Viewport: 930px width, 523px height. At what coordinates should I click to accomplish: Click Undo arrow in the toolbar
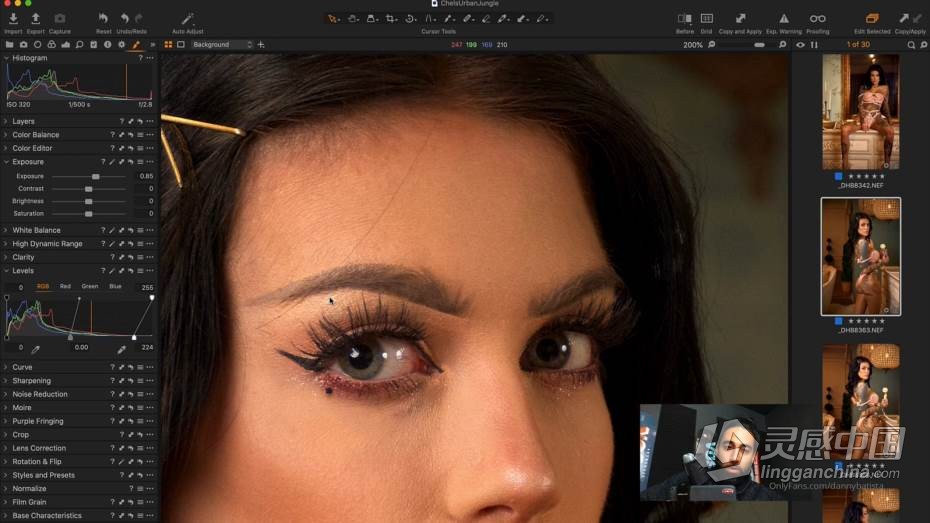click(125, 19)
